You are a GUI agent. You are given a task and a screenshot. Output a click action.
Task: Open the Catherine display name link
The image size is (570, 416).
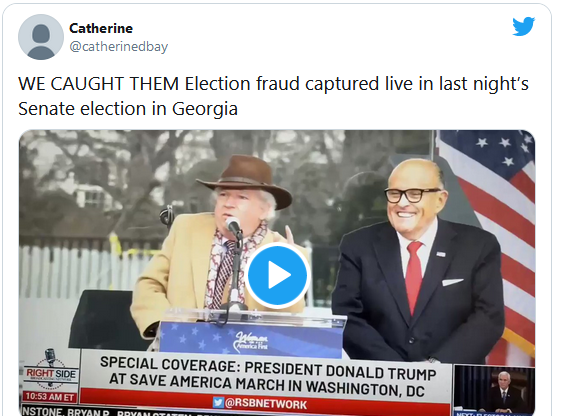(x=101, y=28)
